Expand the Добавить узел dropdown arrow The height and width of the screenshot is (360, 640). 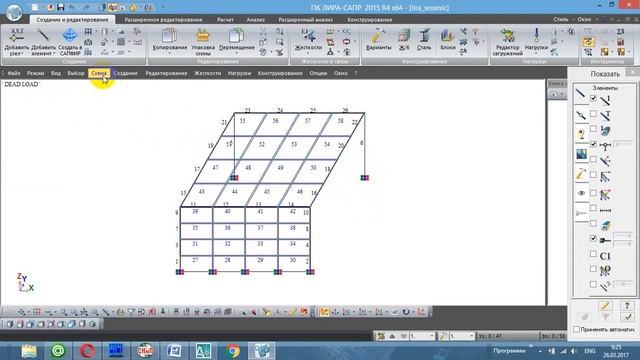[x=22, y=54]
